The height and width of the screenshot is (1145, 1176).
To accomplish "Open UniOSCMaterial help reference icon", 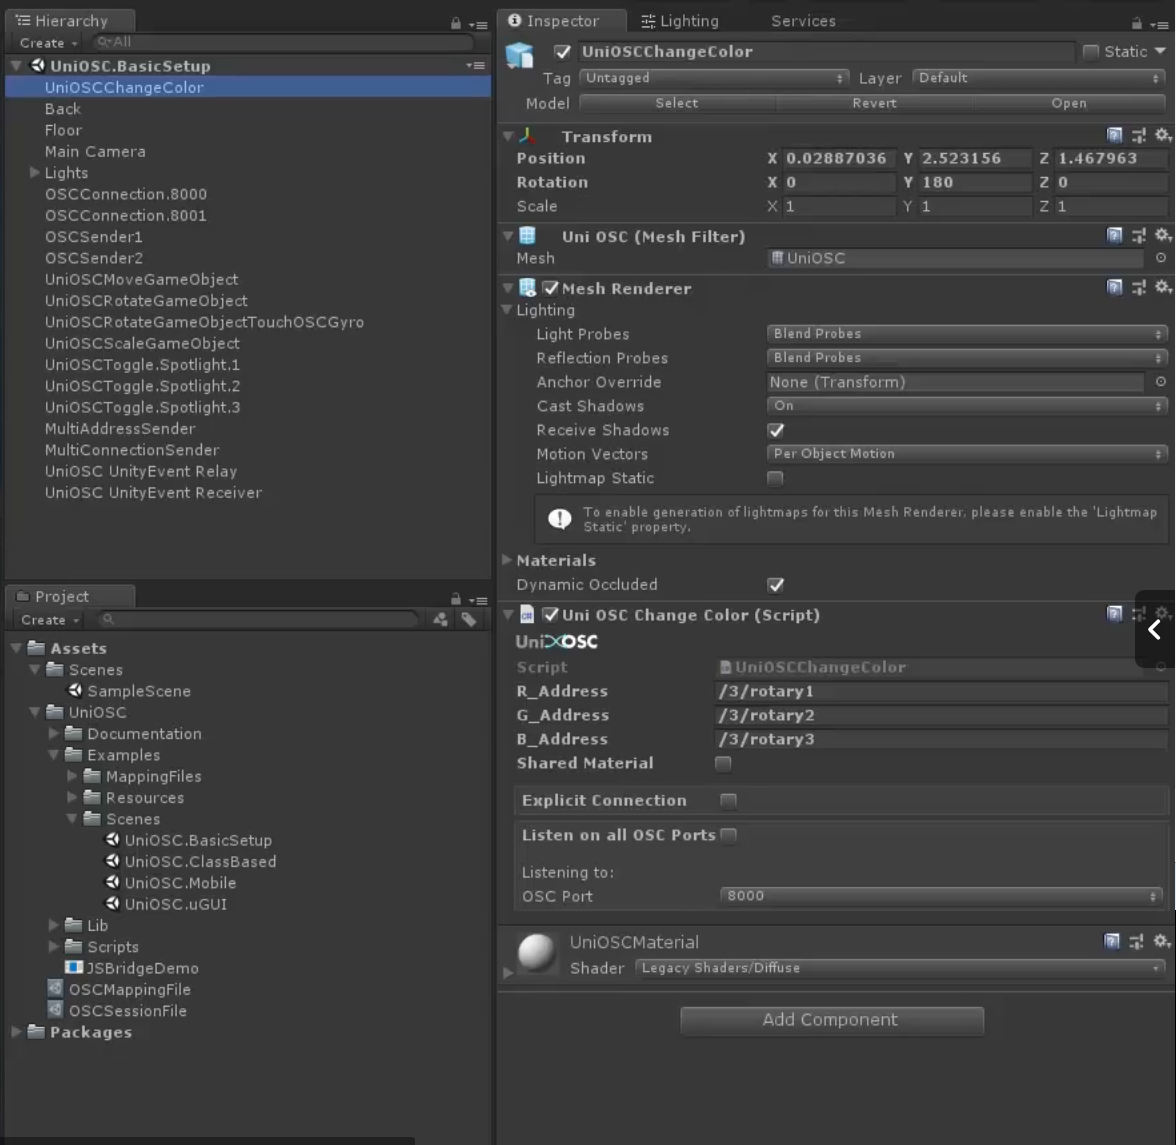I will coord(1112,941).
